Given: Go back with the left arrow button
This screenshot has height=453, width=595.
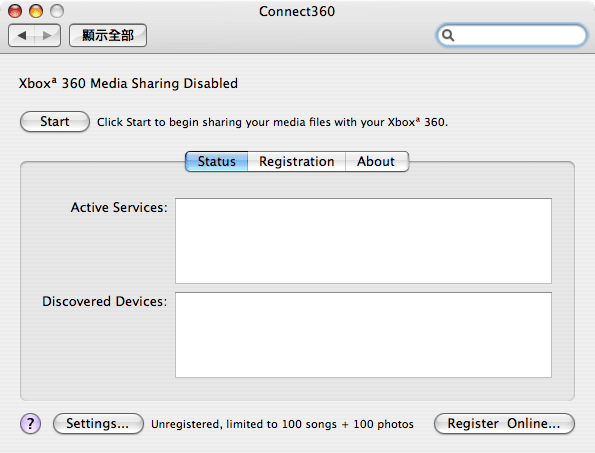Looking at the screenshot, I should click(22, 36).
